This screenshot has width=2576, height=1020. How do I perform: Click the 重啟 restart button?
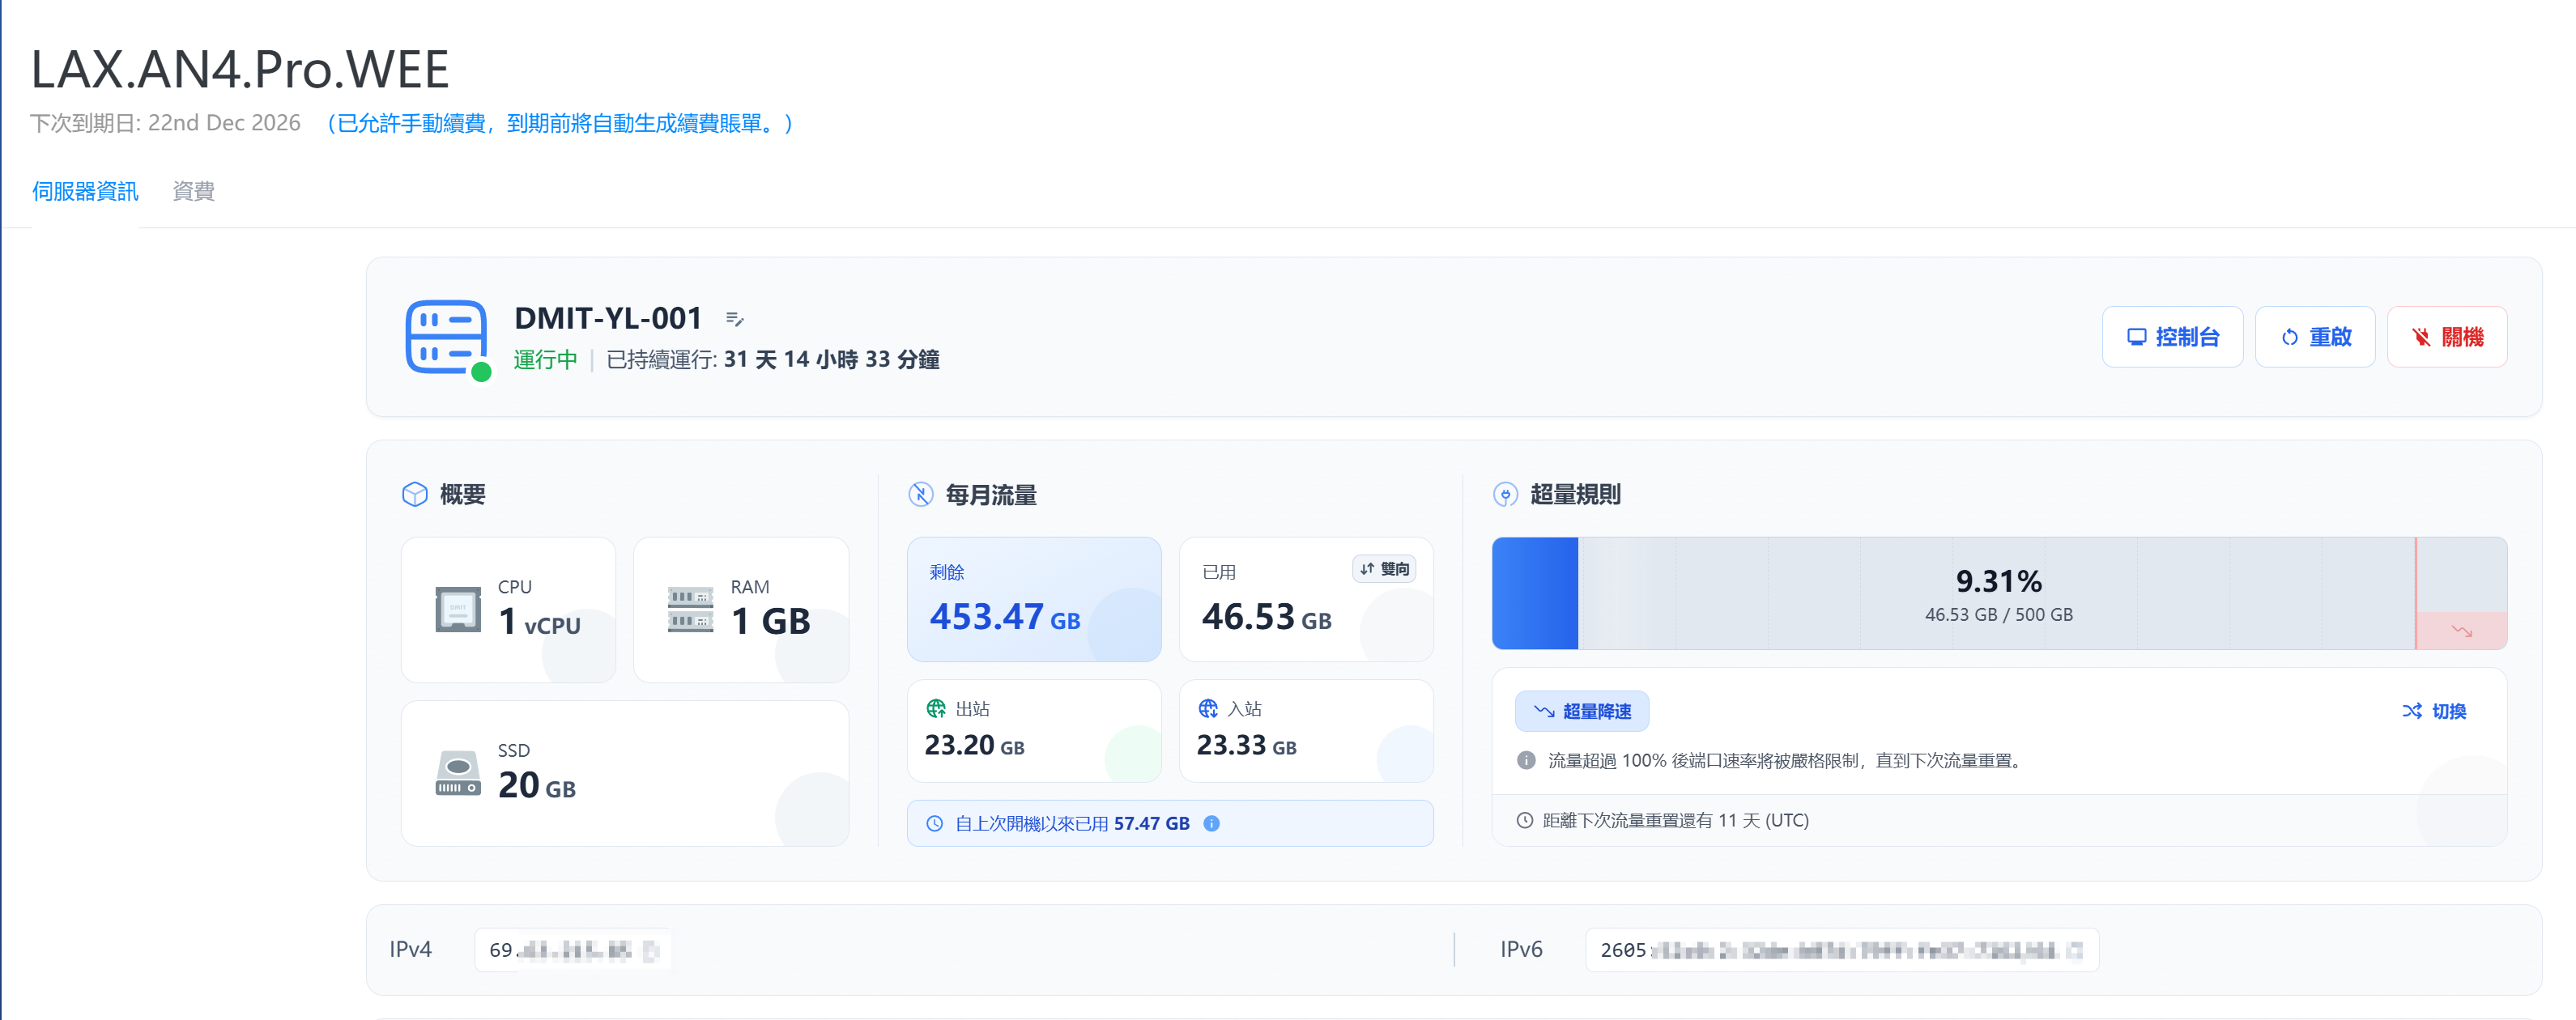tap(2314, 337)
